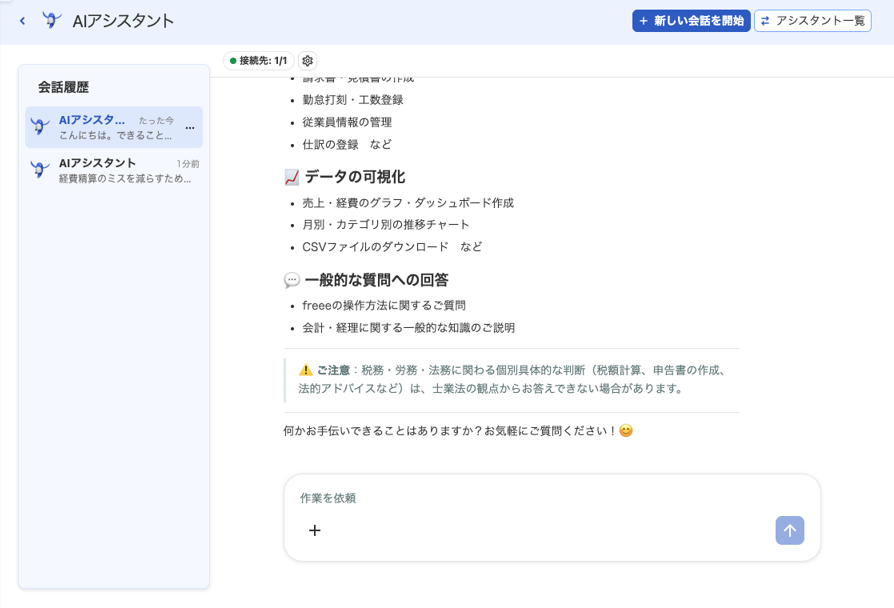Click the 会話履歴 heading
Viewport: 894px width, 608px height.
pyautogui.click(x=63, y=87)
